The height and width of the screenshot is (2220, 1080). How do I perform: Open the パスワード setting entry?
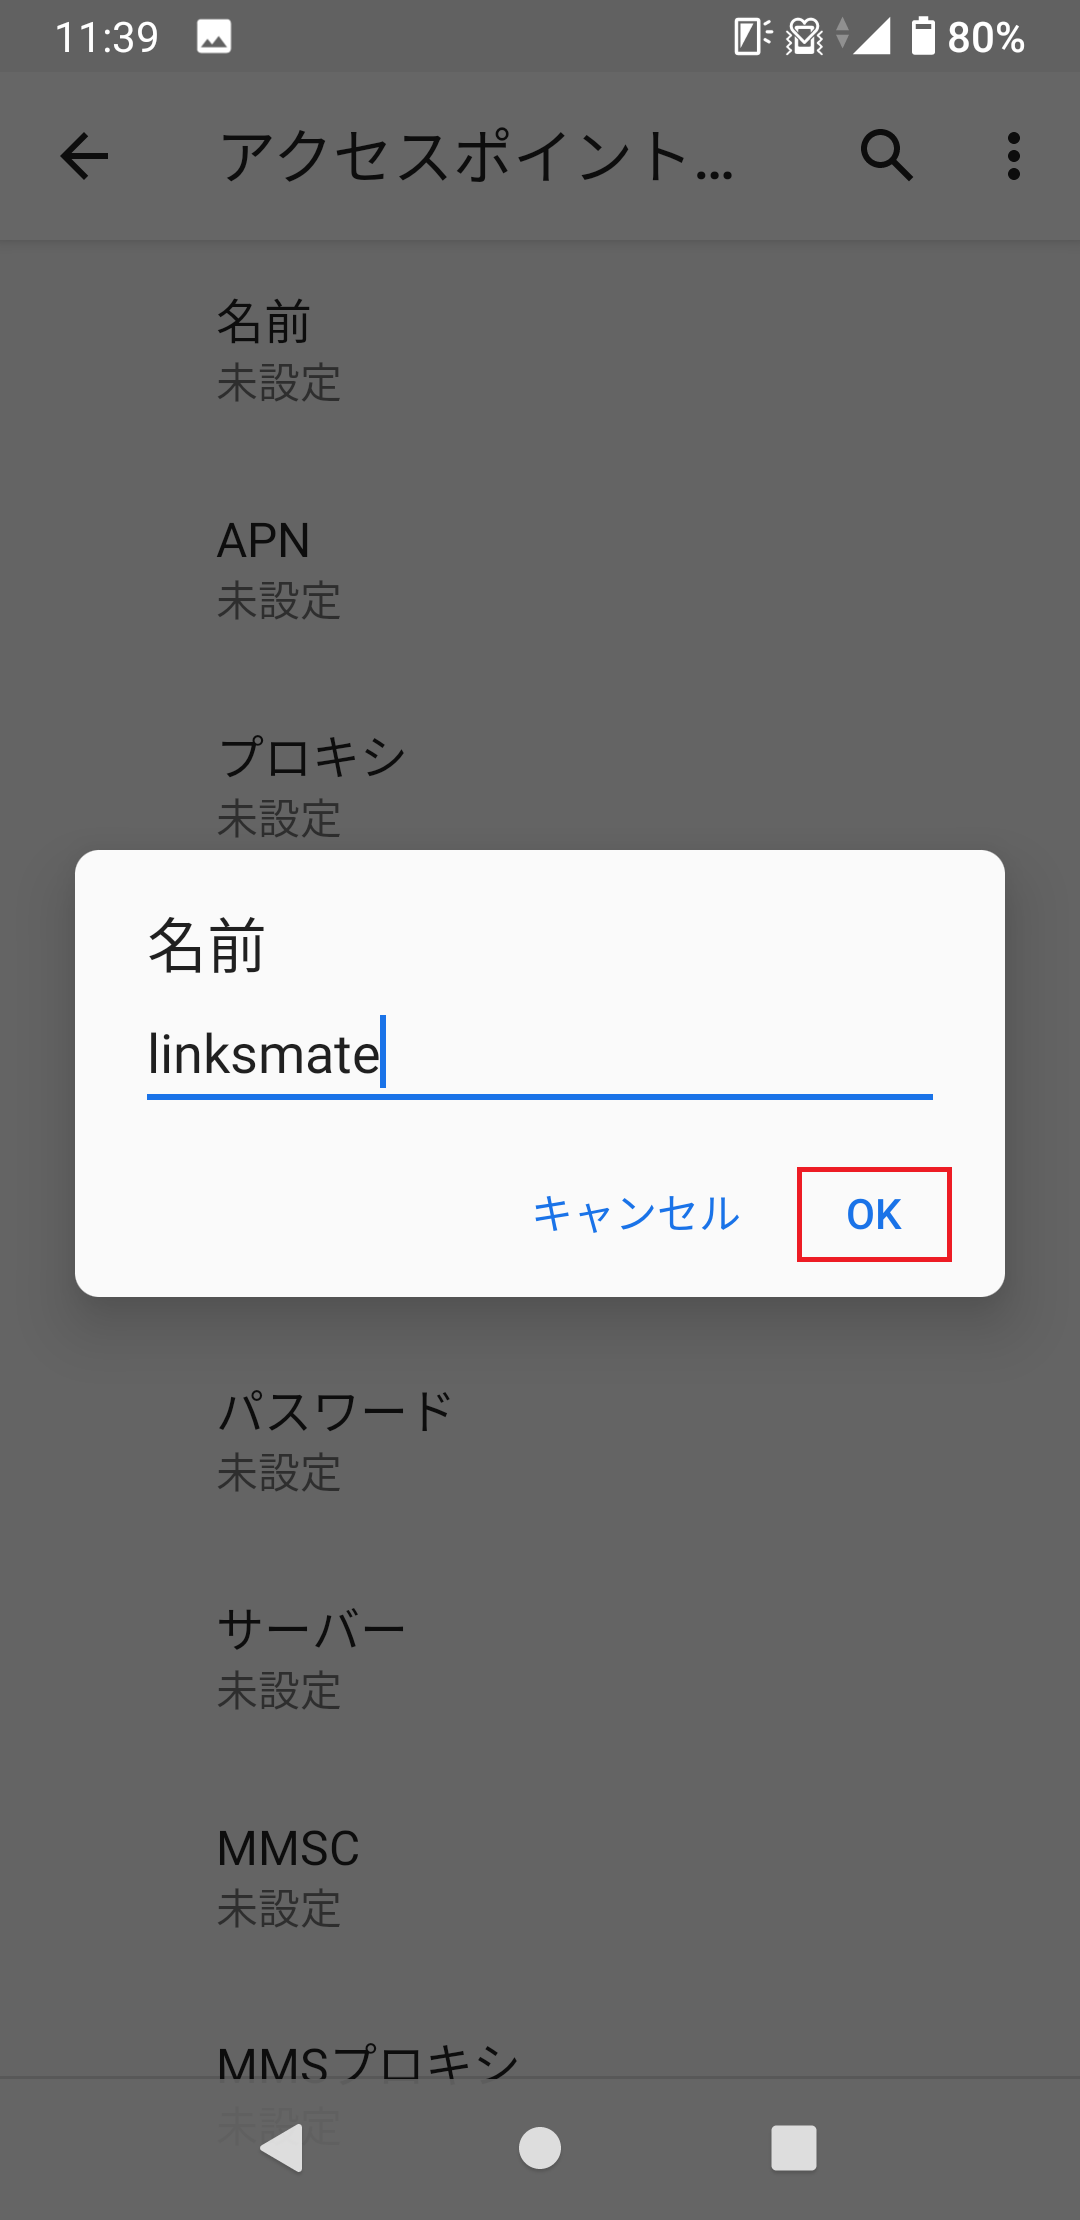pyautogui.click(x=540, y=1440)
